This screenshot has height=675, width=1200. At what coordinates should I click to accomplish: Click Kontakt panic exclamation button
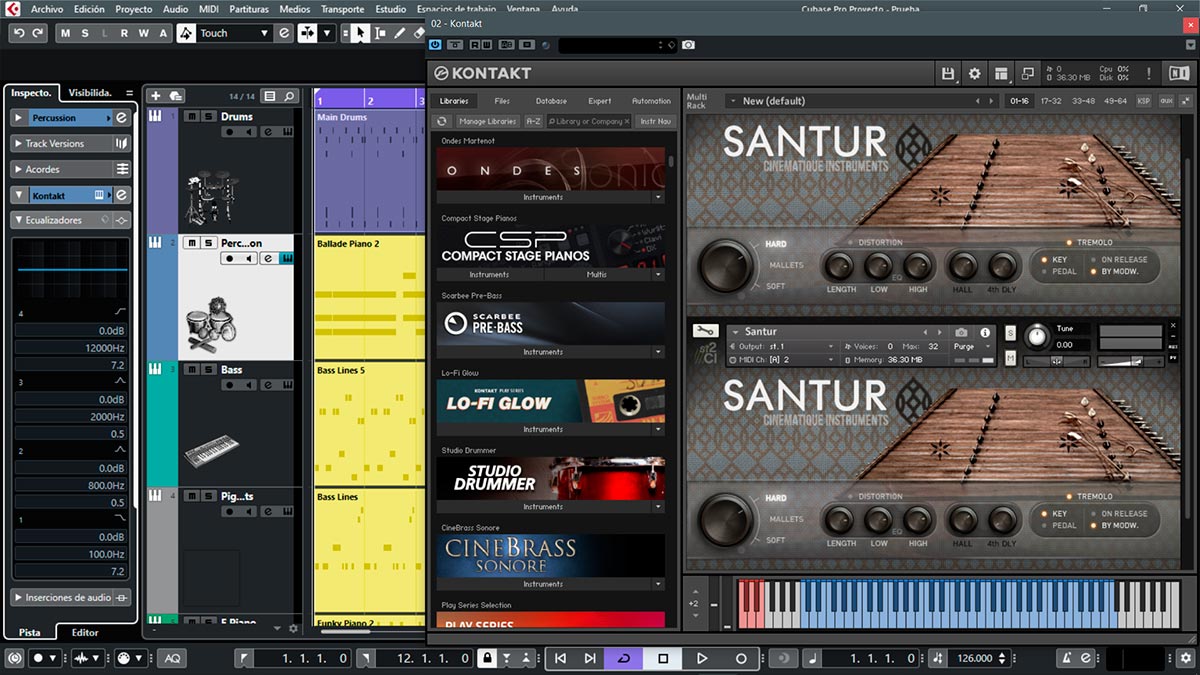click(x=1150, y=73)
